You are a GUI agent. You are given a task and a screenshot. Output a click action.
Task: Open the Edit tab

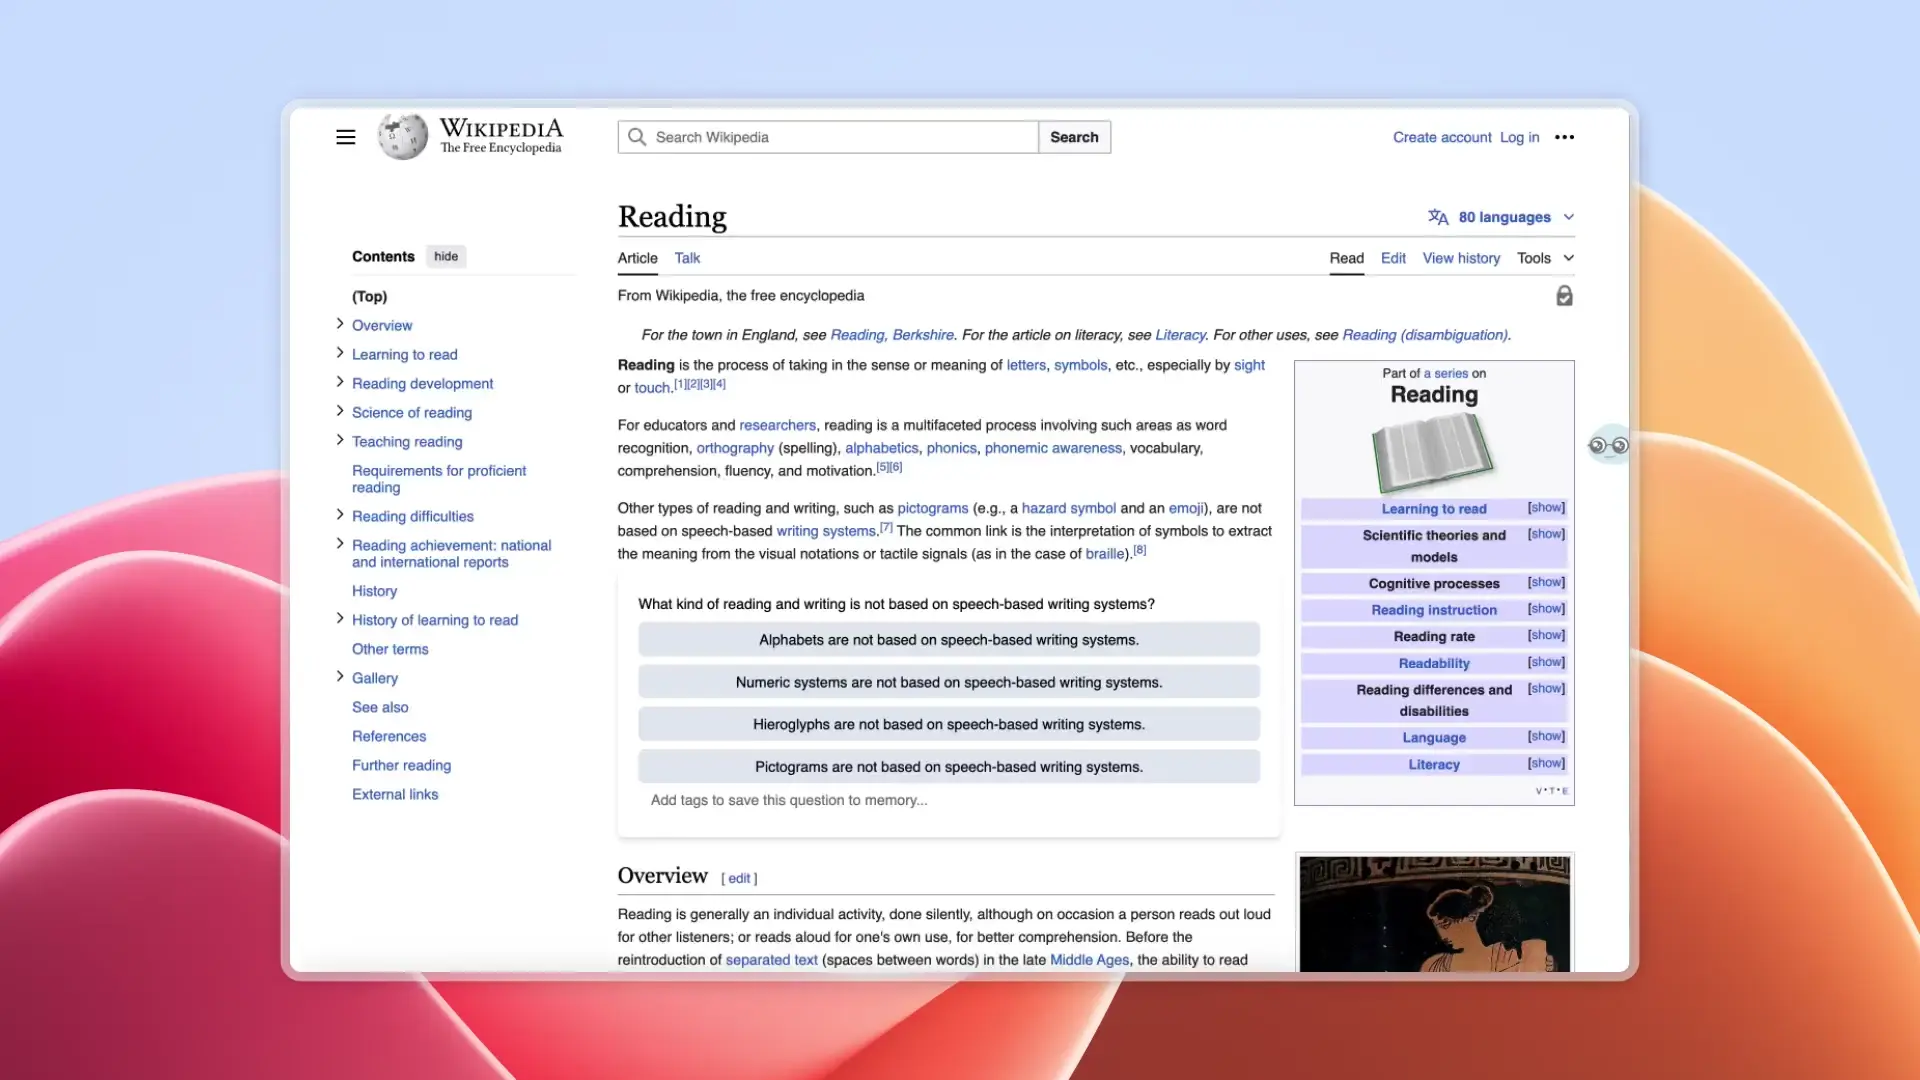click(x=1393, y=258)
